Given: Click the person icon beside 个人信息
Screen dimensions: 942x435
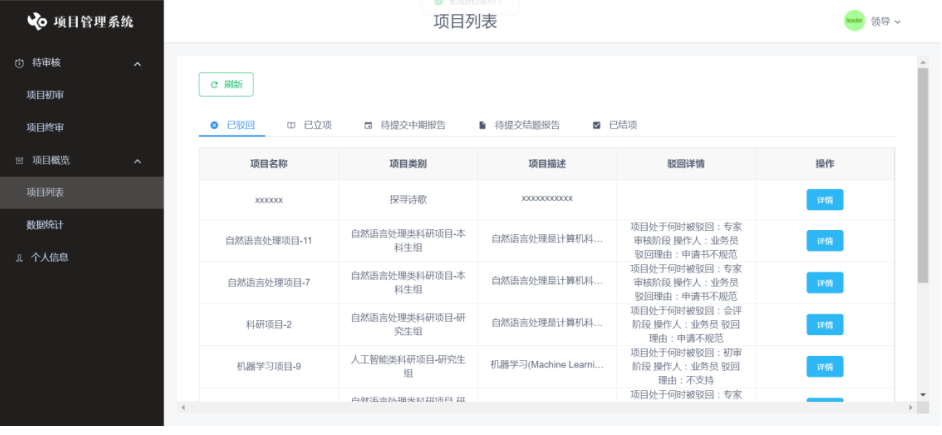Looking at the screenshot, I should coord(19,258).
